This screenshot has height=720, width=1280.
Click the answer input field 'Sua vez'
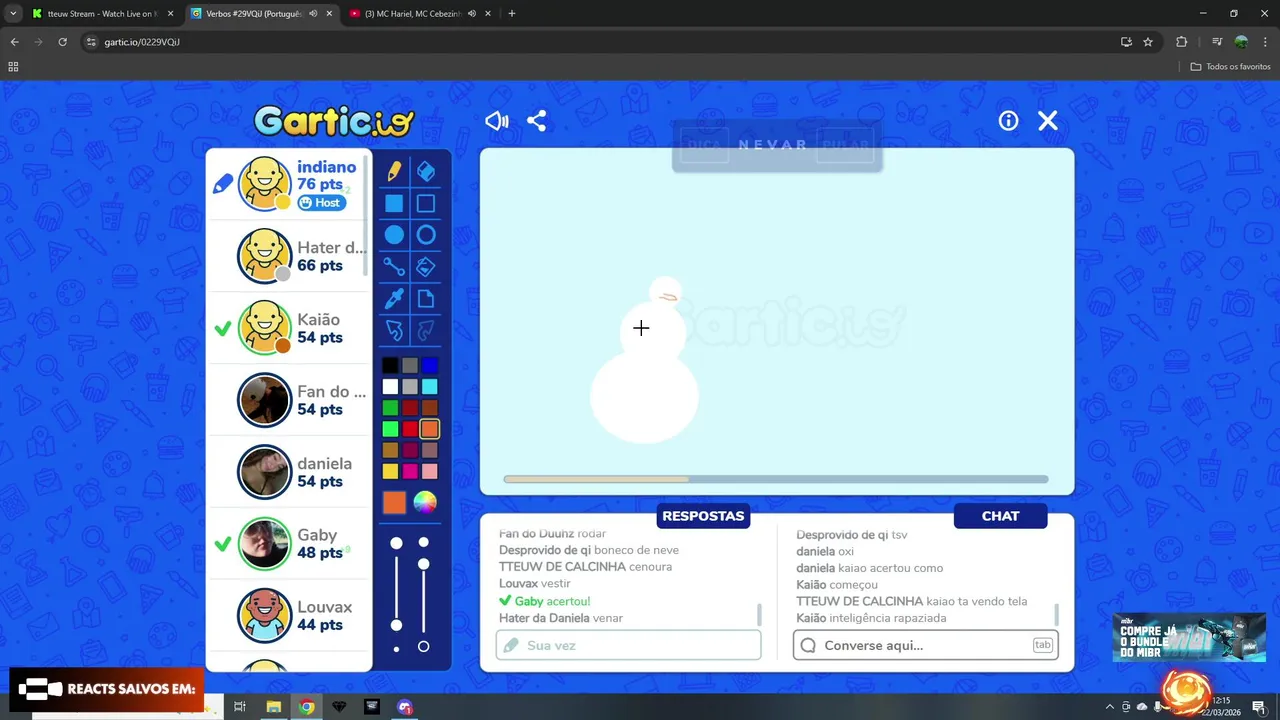point(629,645)
